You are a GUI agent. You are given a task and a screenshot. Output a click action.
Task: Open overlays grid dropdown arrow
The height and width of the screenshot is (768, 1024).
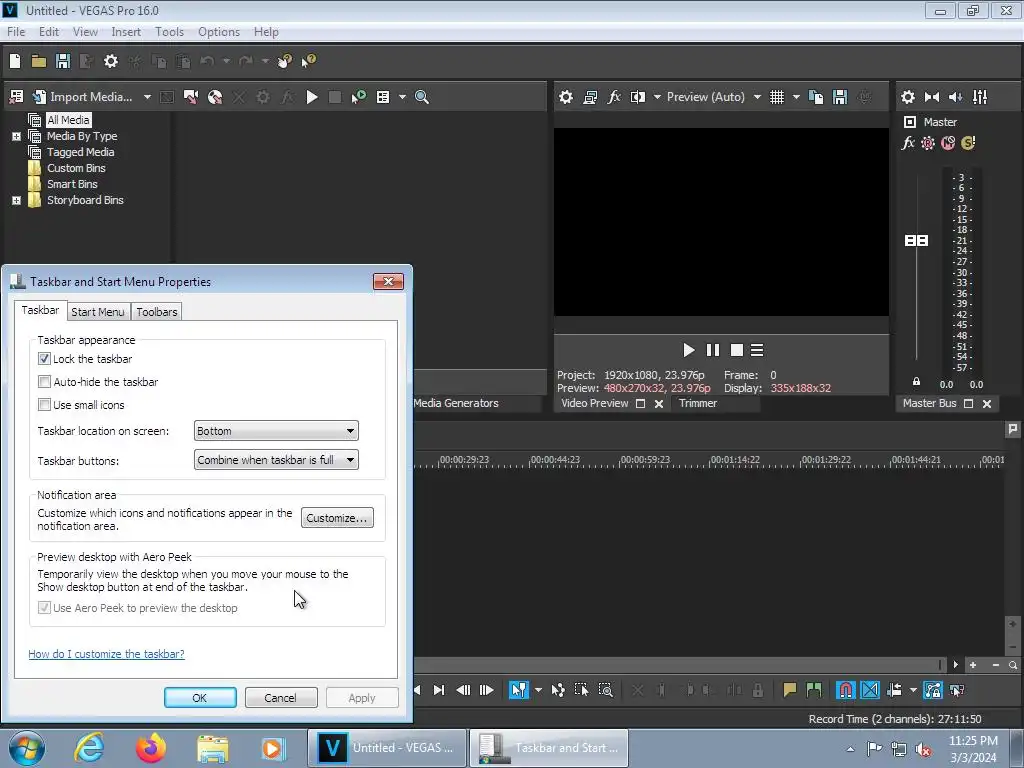tap(795, 97)
